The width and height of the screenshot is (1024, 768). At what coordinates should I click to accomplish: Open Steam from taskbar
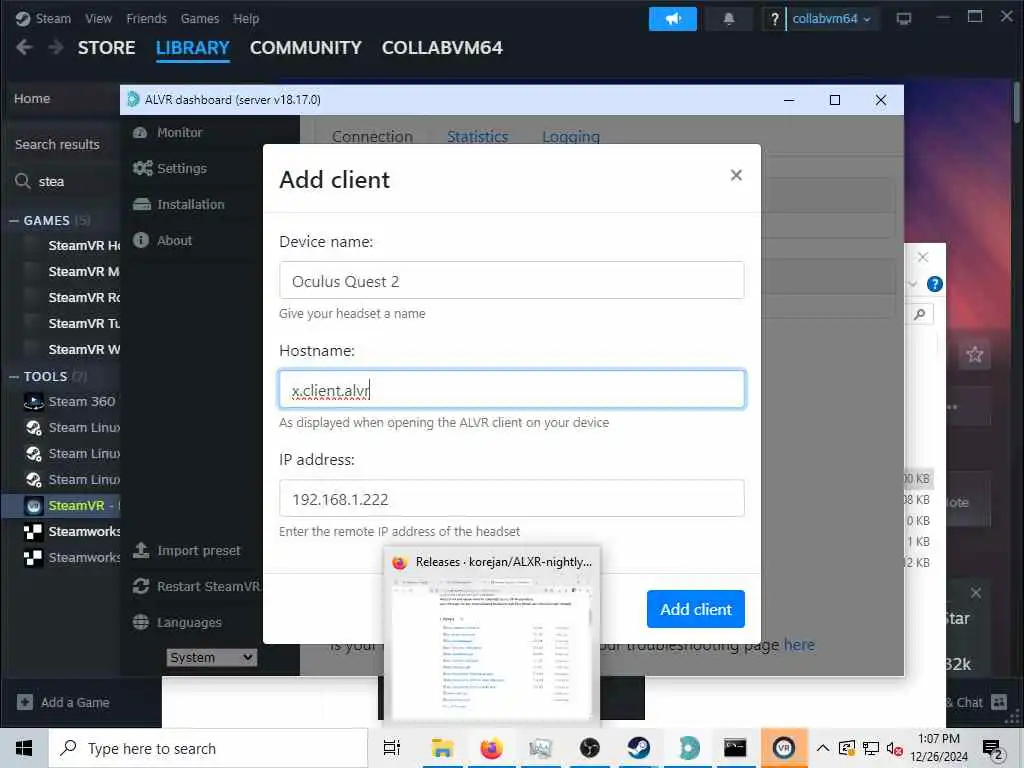click(x=638, y=748)
